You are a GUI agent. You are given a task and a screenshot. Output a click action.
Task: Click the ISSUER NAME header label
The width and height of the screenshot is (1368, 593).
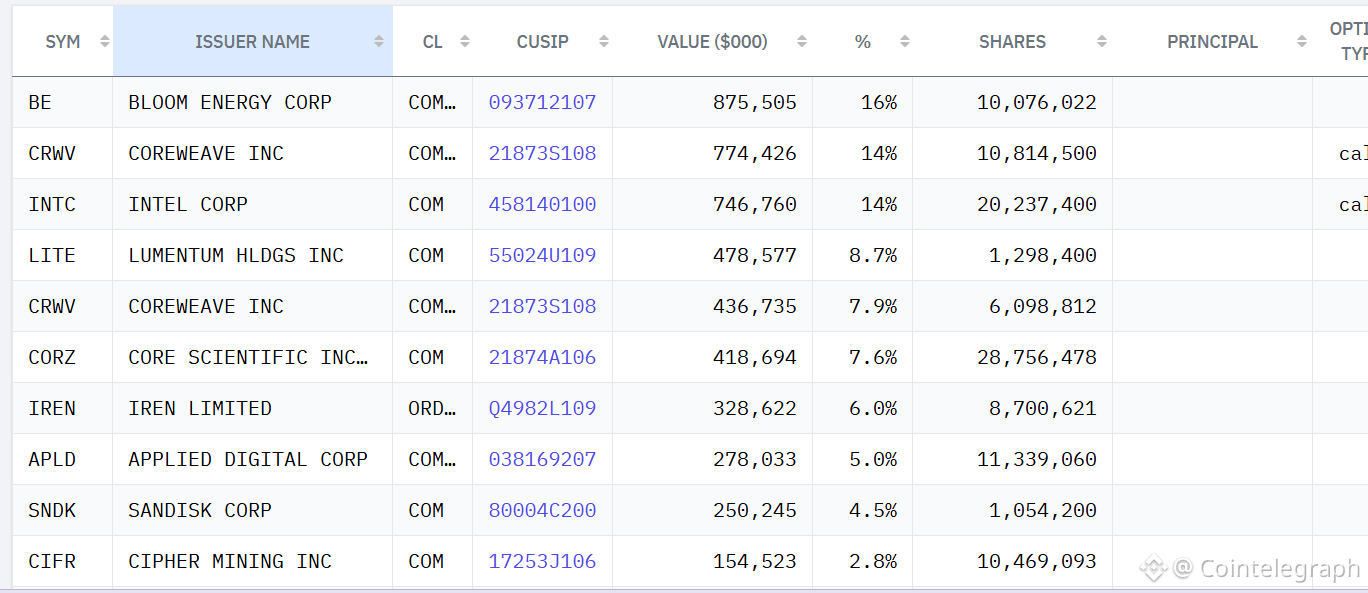(x=252, y=42)
